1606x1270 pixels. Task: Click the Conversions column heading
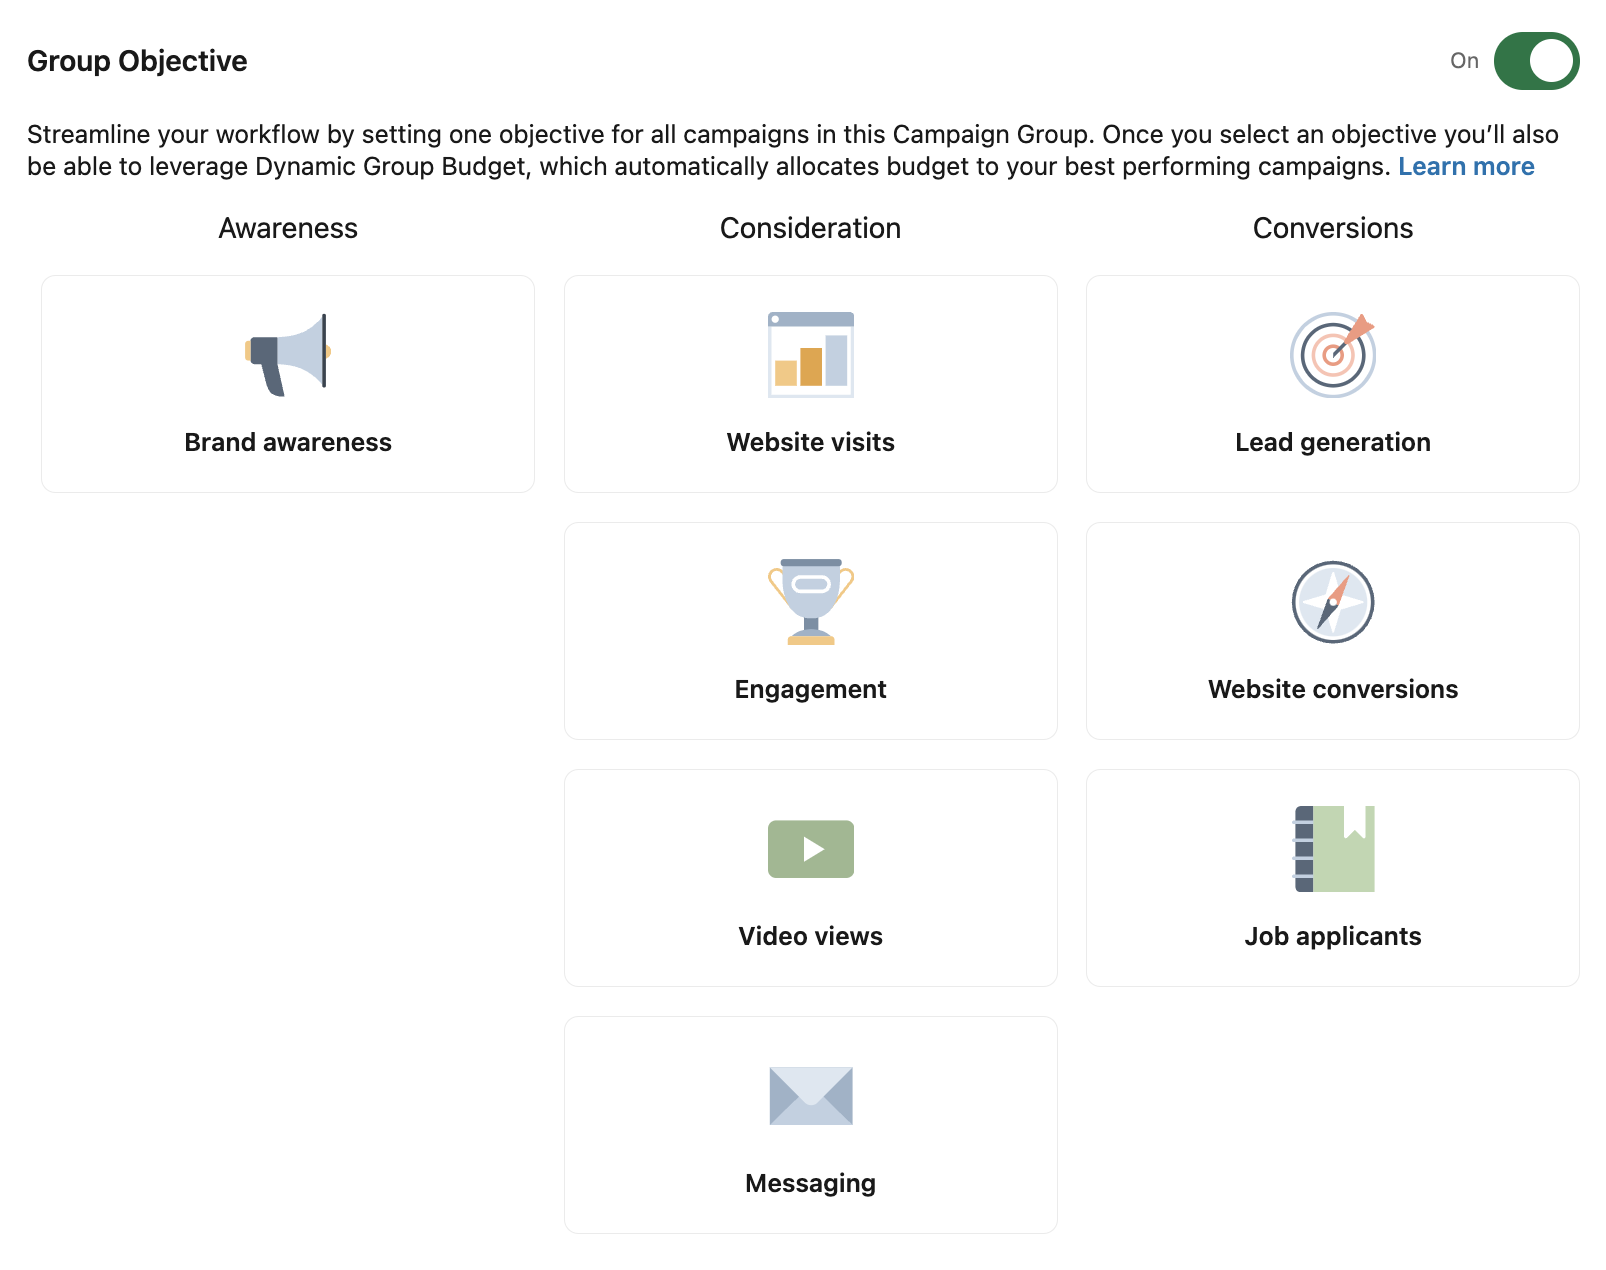coord(1332,228)
